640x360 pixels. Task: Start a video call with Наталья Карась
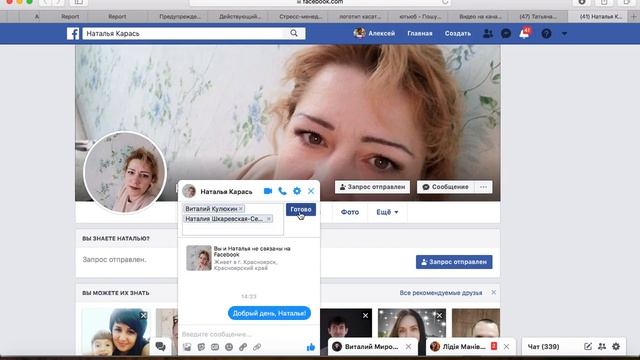[x=268, y=191]
